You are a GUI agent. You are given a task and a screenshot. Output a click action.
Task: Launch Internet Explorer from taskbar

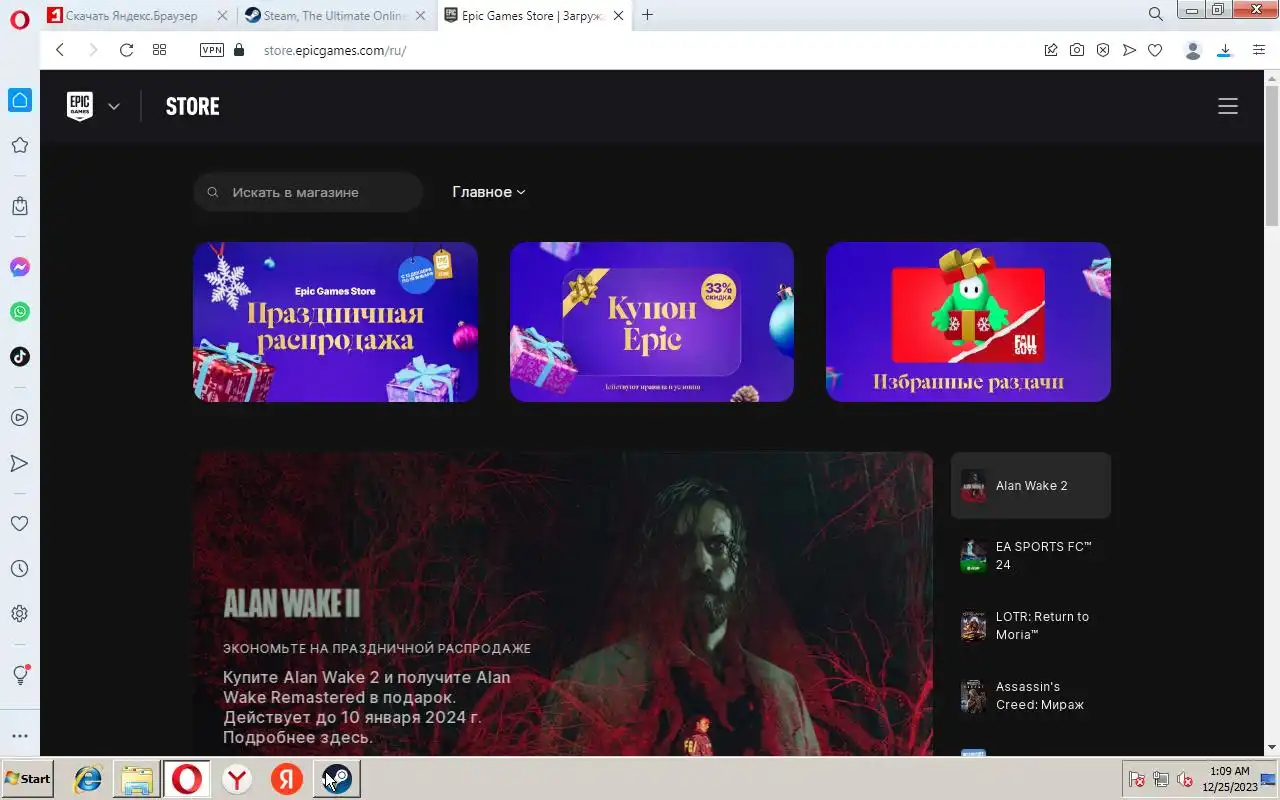[x=88, y=779]
